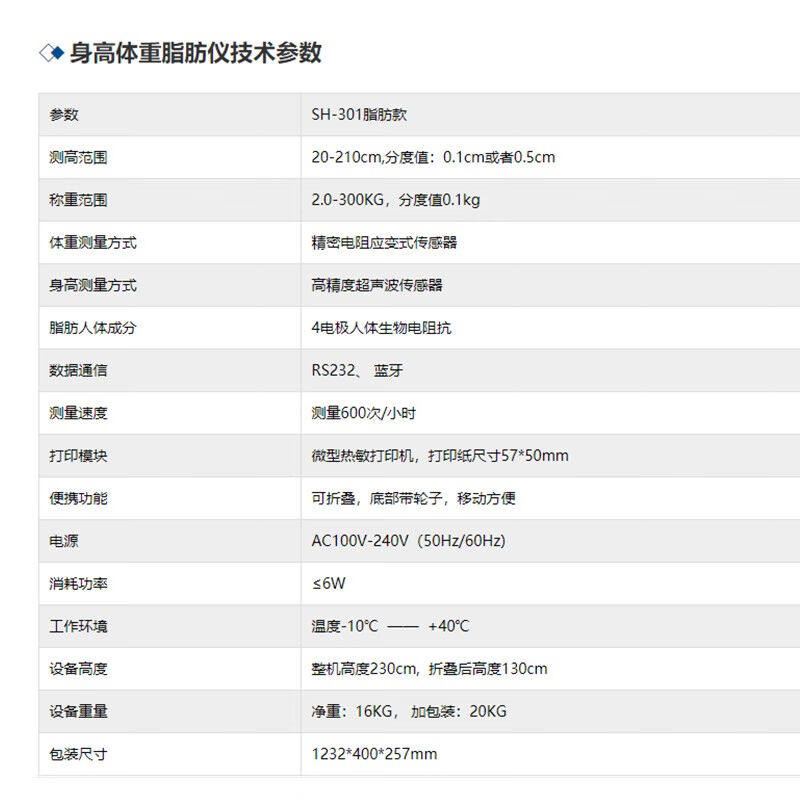Viewport: 800px width, 800px height.
Task: Select the value AC100V-240V（50Hz/60Hz)
Action: point(409,541)
